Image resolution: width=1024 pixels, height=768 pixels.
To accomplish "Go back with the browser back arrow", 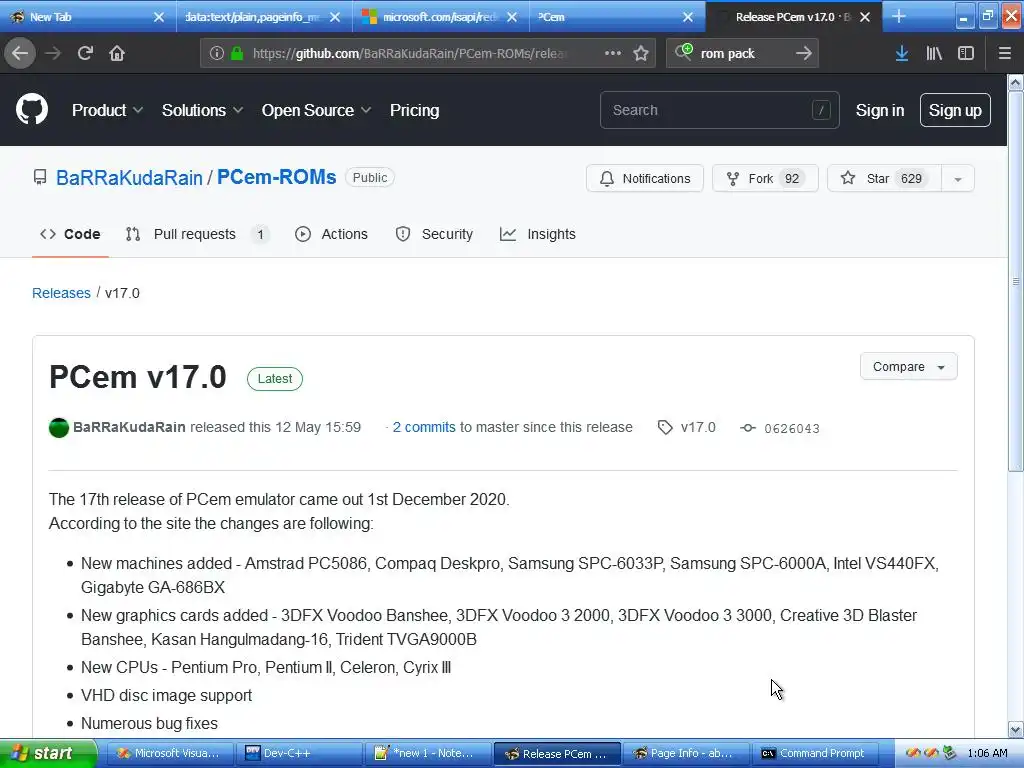I will (20, 53).
